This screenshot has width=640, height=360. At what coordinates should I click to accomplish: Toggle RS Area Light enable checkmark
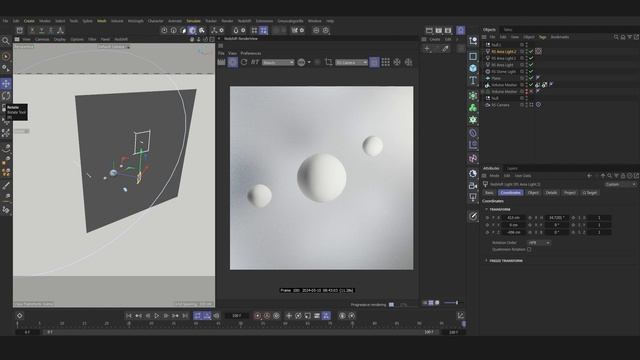click(x=531, y=65)
